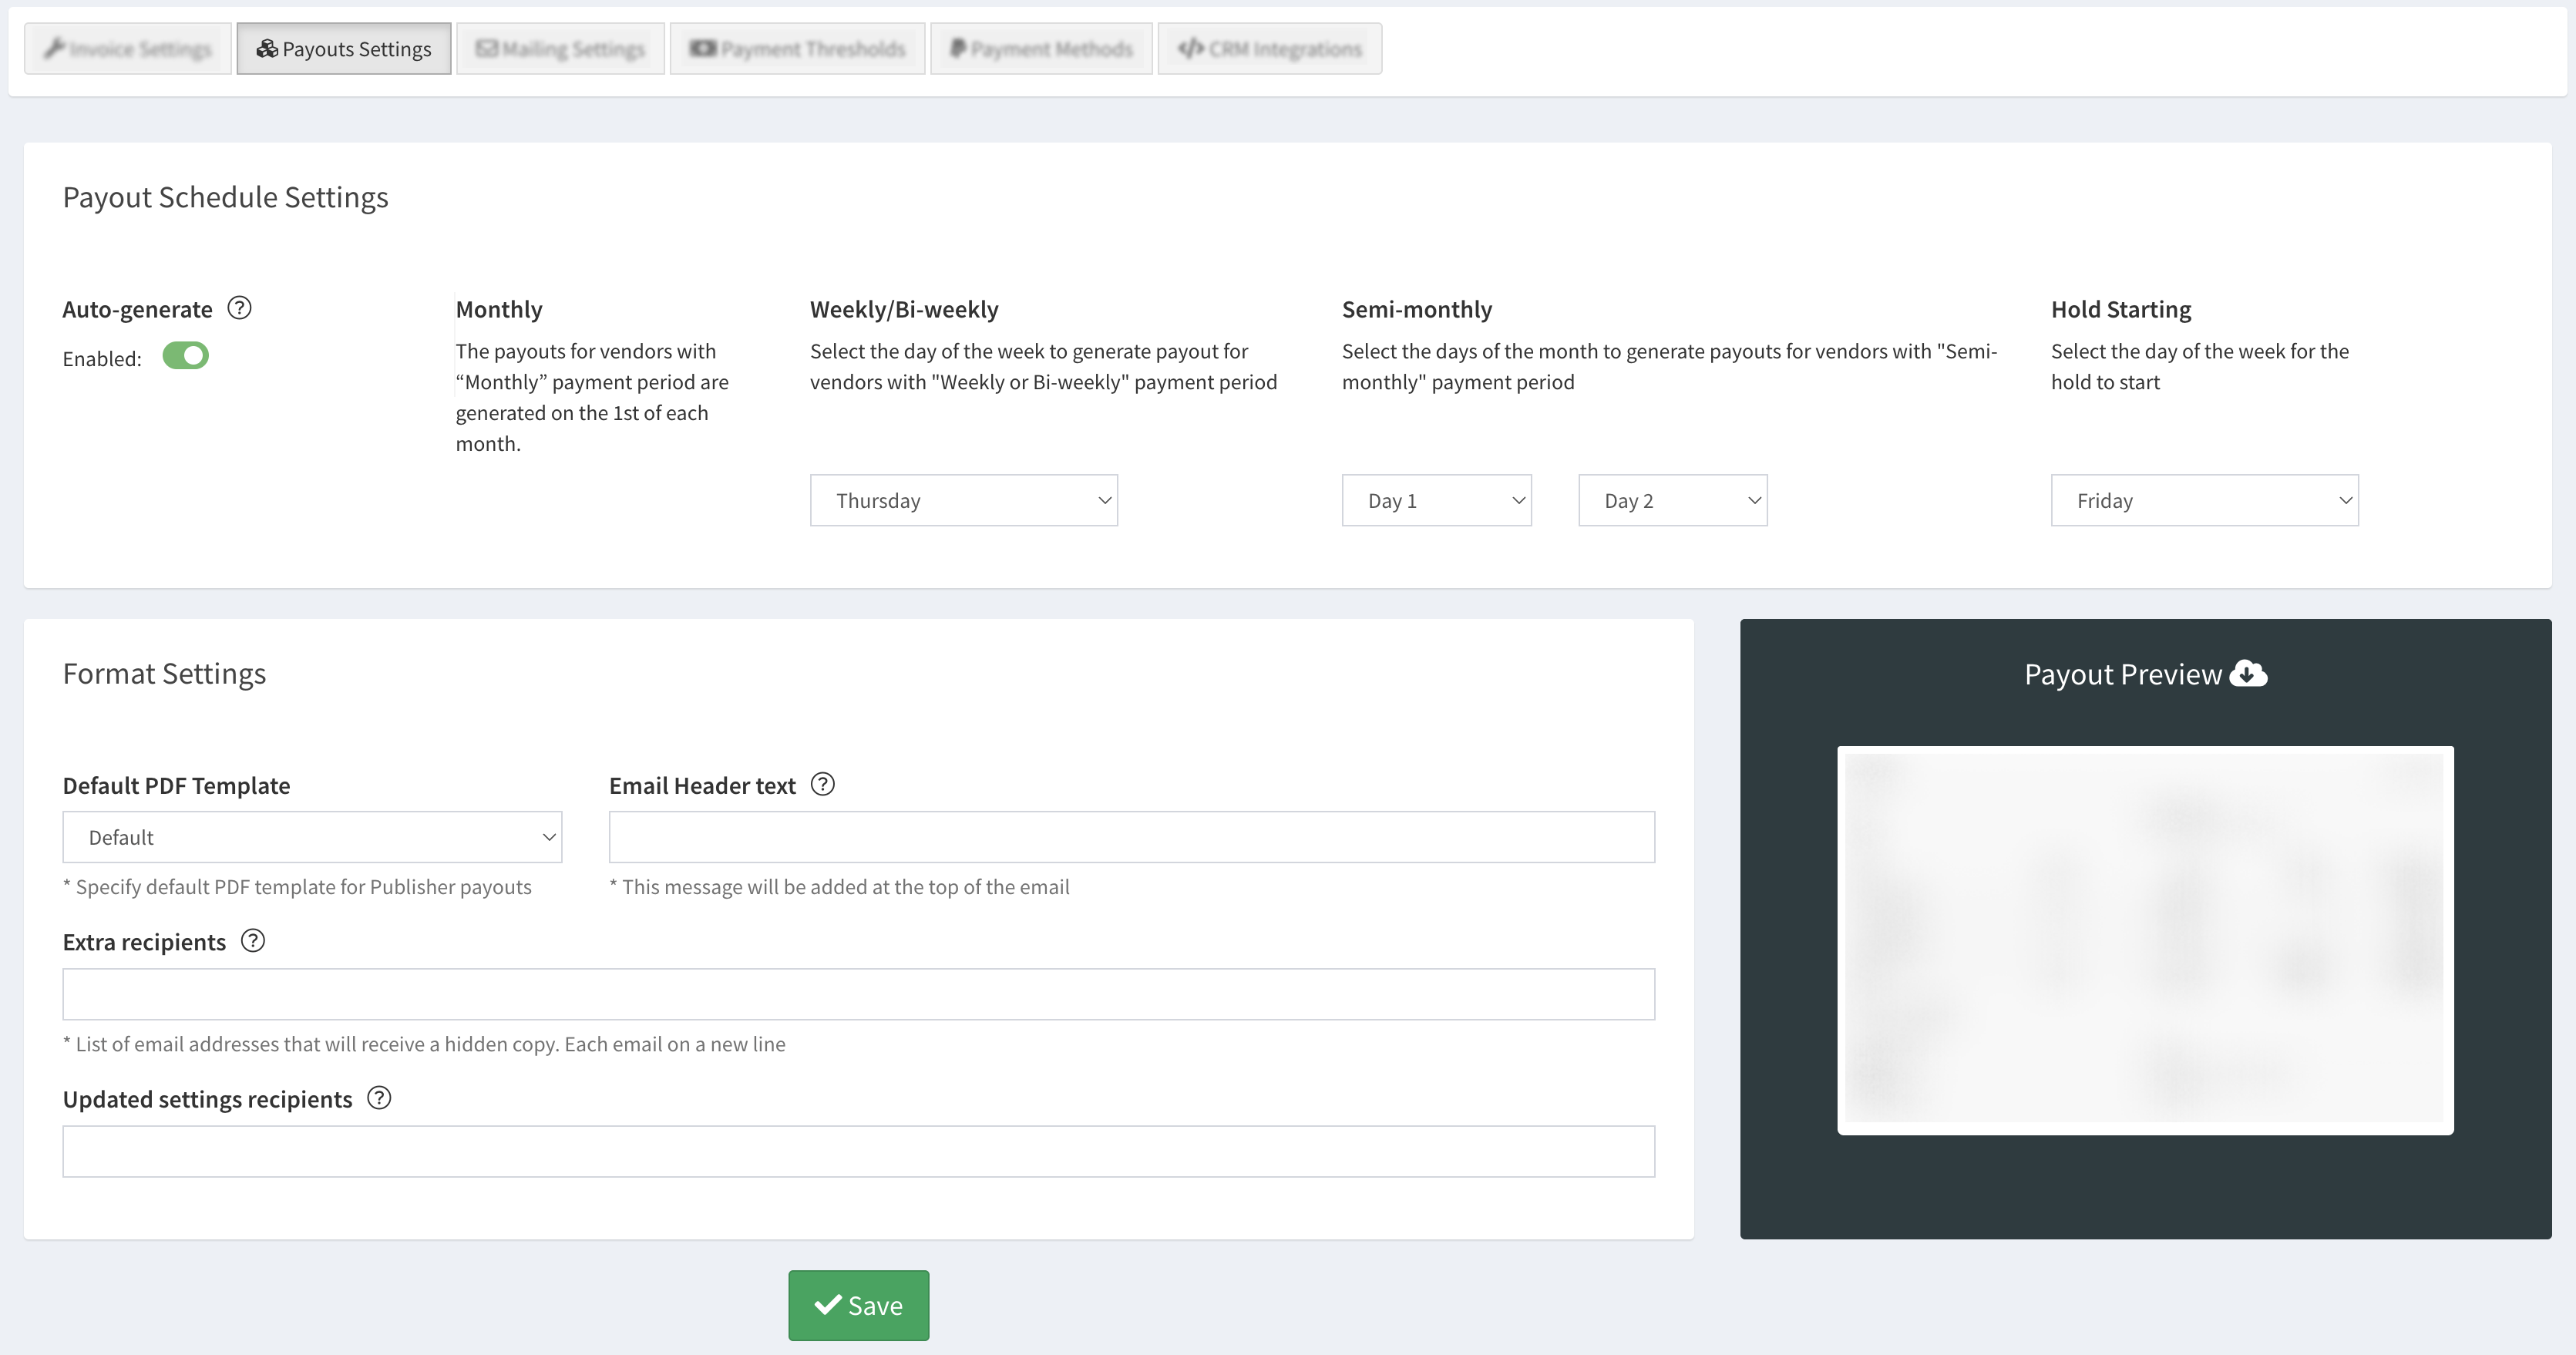Open the Thursday weekly day dropdown
Viewport: 2576px width, 1355px height.
pos(963,500)
